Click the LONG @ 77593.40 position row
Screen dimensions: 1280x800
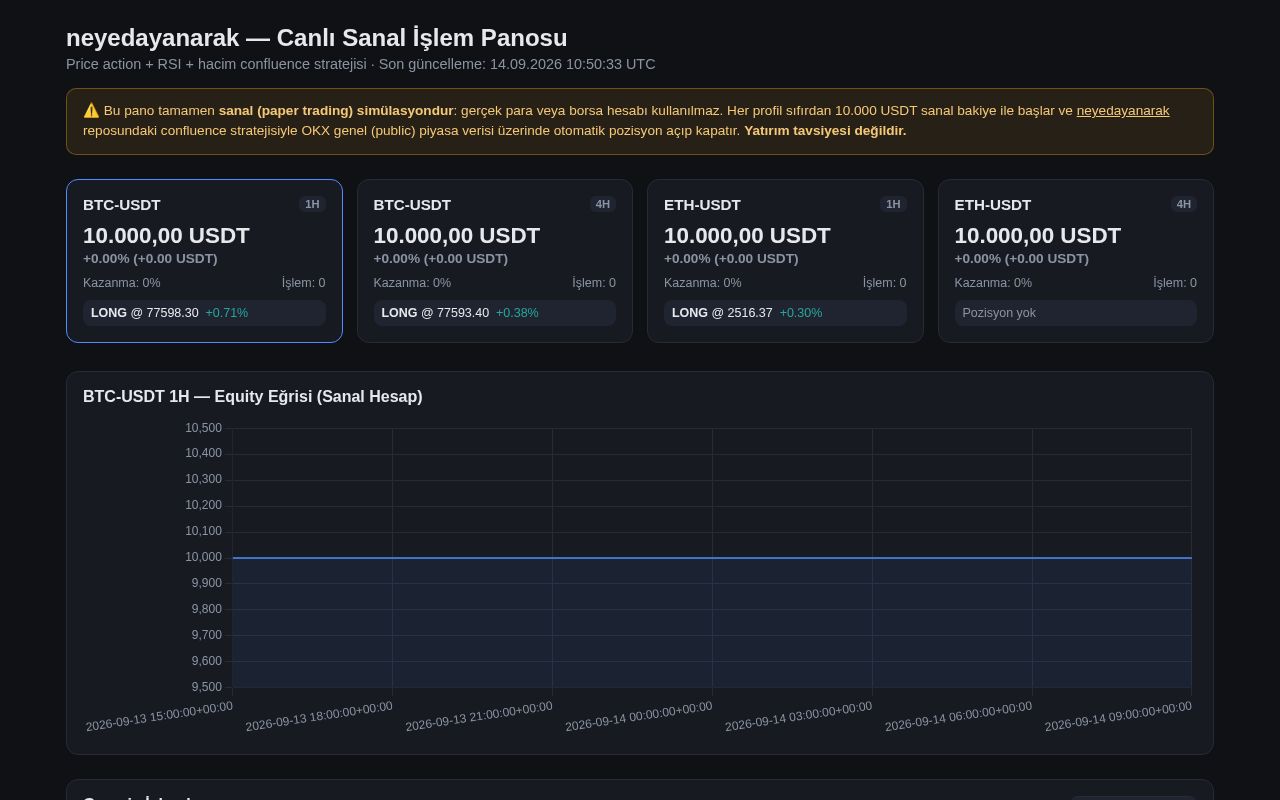click(495, 313)
